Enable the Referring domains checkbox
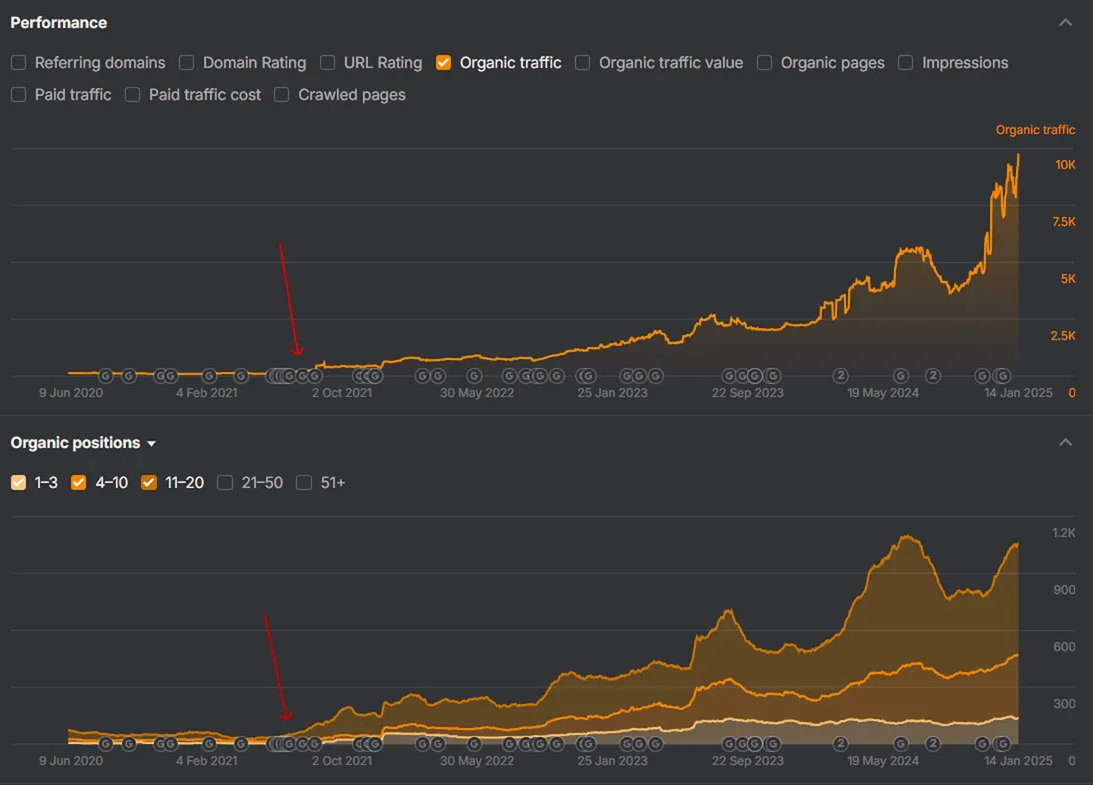Image resolution: width=1093 pixels, height=785 pixels. 19,63
